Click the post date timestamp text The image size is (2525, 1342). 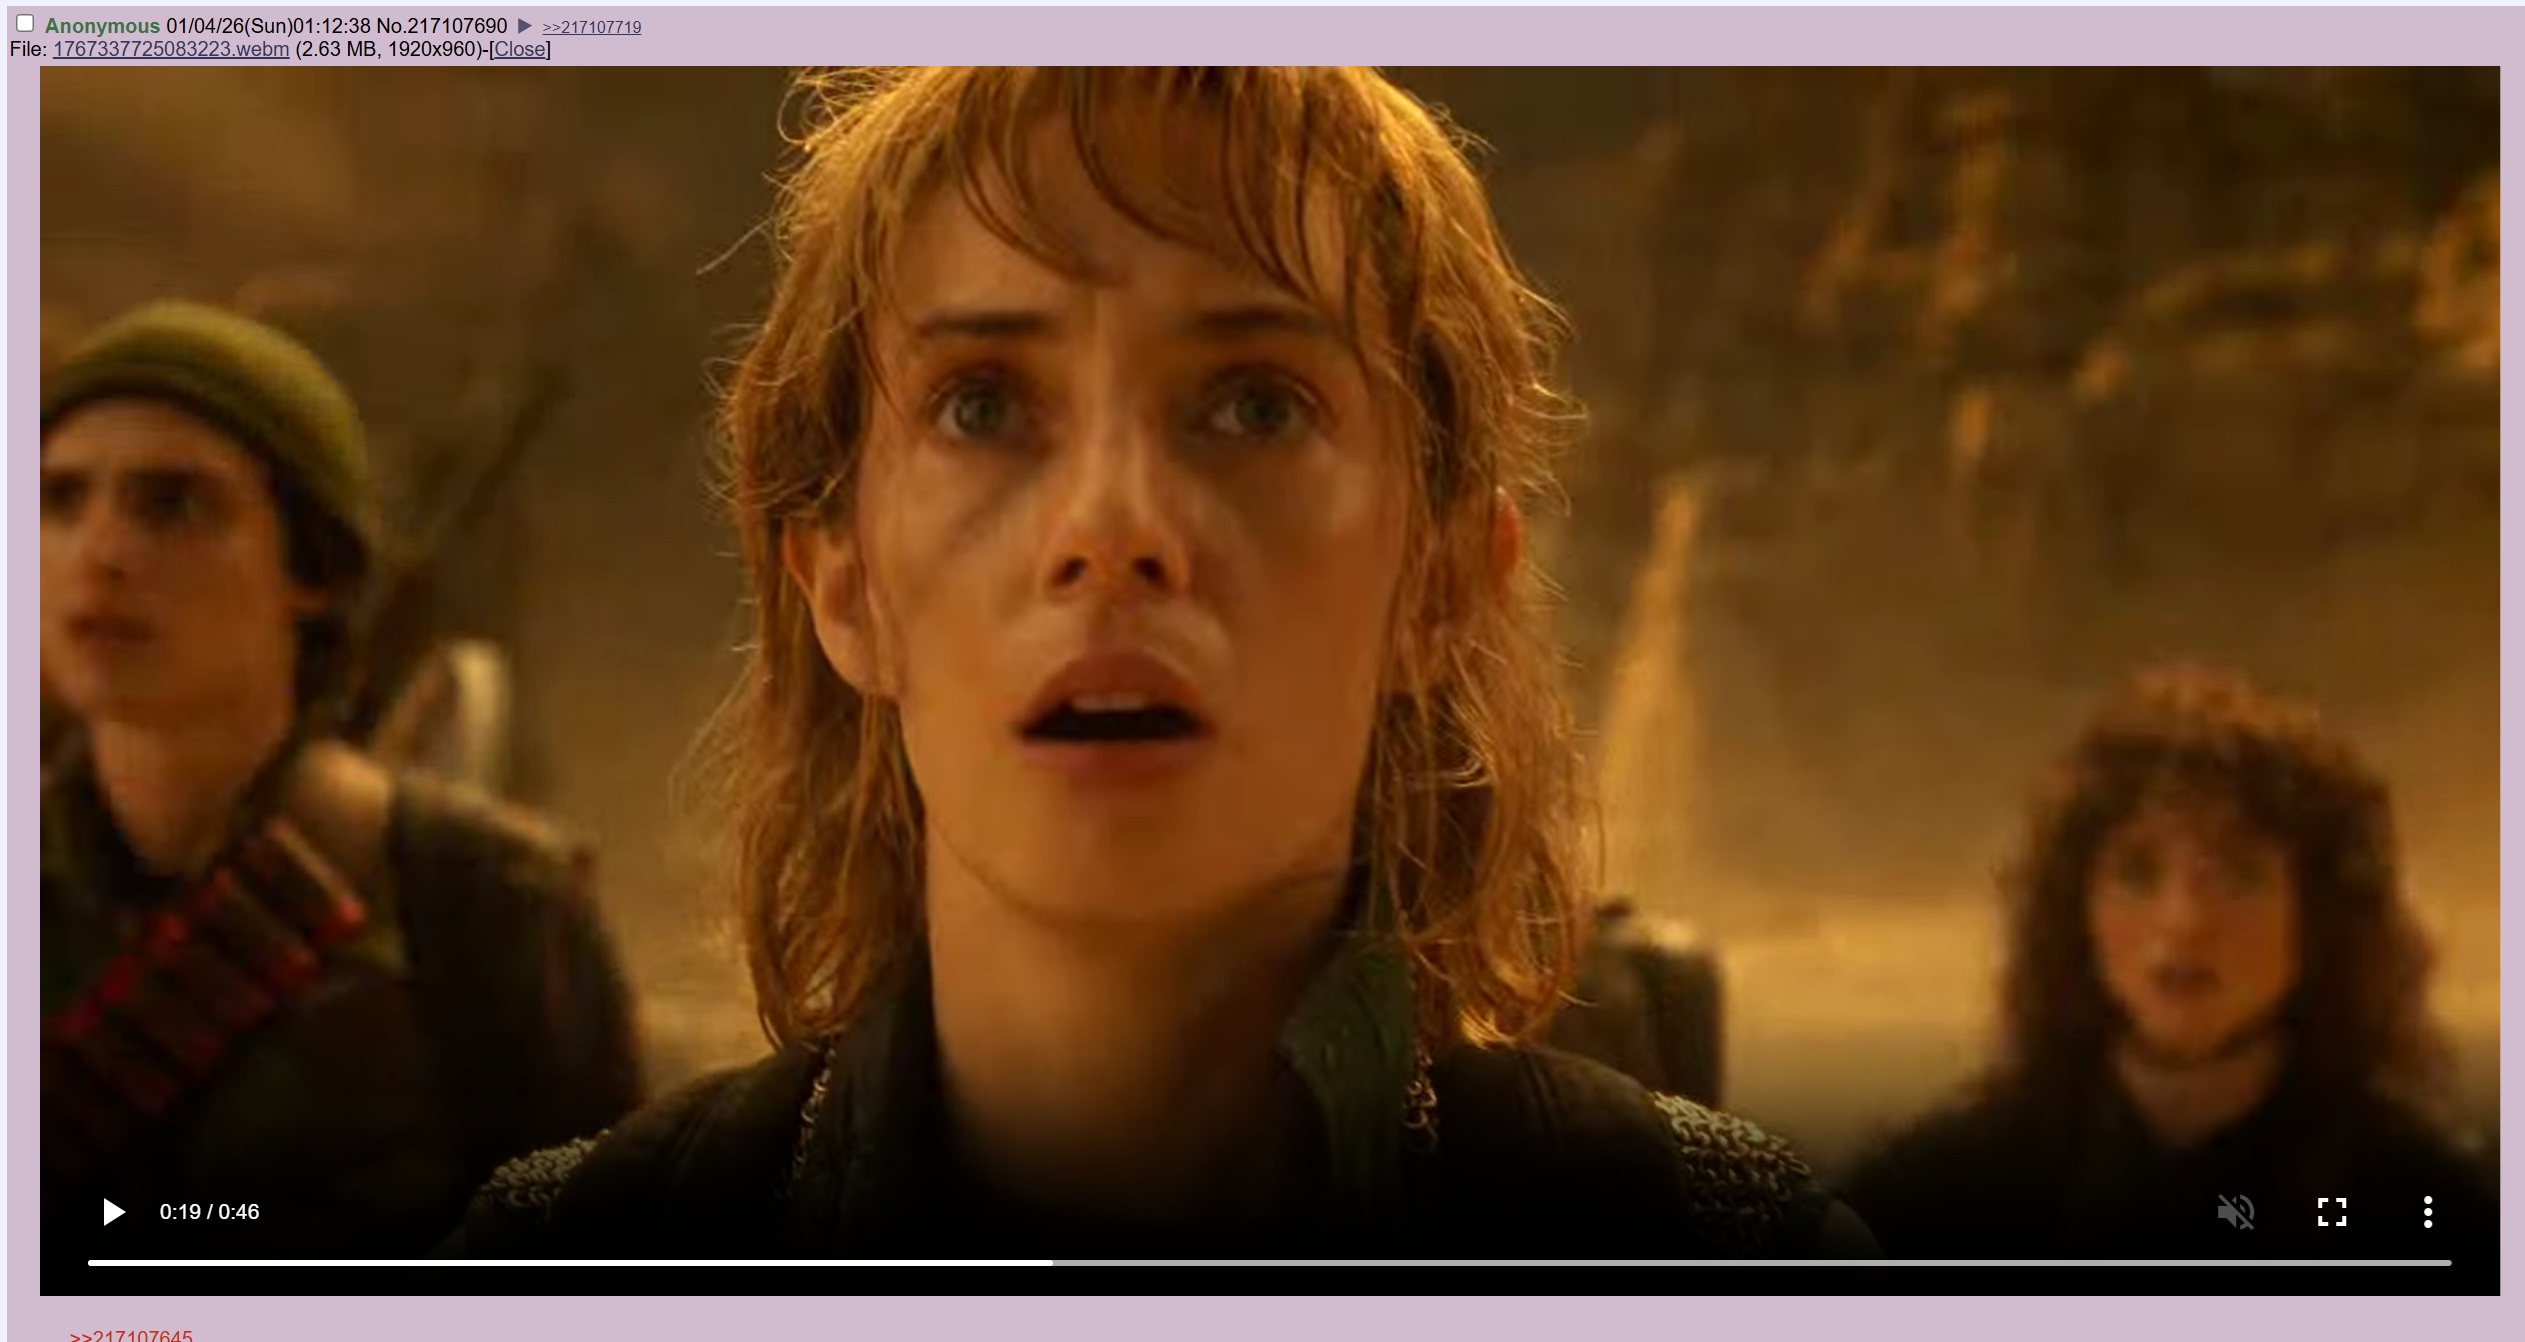click(x=268, y=26)
